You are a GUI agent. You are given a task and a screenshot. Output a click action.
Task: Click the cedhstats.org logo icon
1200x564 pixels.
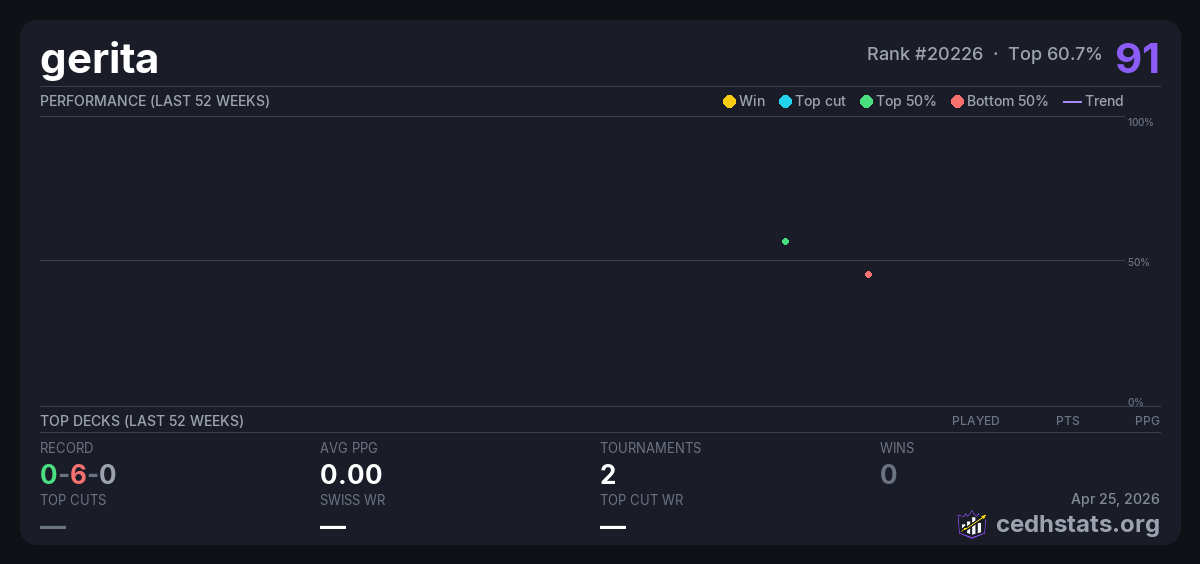click(972, 524)
